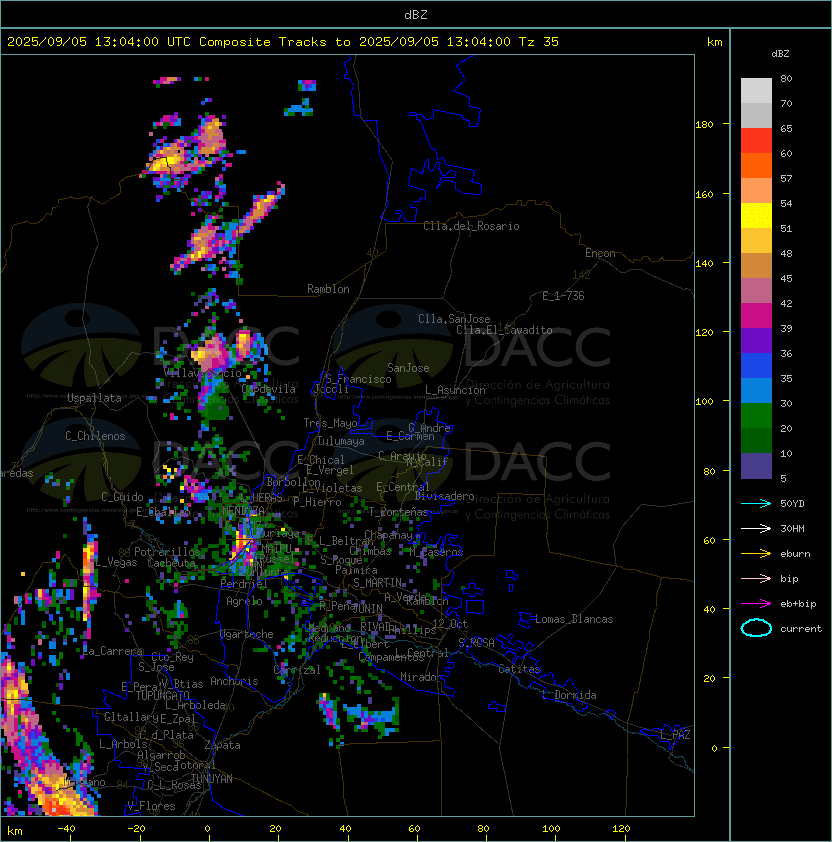Click the 'V_Flores' map label
The width and height of the screenshot is (832, 842).
[x=151, y=806]
